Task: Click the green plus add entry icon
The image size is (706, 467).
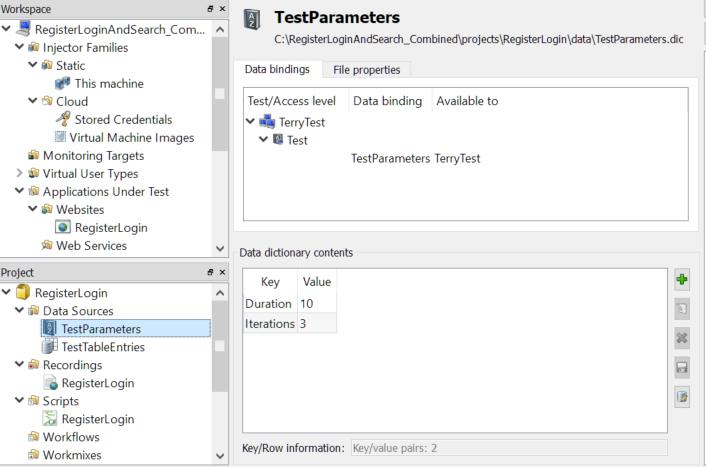Action: point(682,281)
